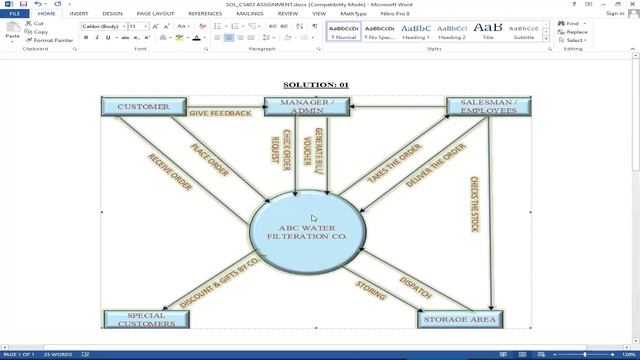Sort the selected text
This screenshot has height=360, width=640.
click(300, 26)
